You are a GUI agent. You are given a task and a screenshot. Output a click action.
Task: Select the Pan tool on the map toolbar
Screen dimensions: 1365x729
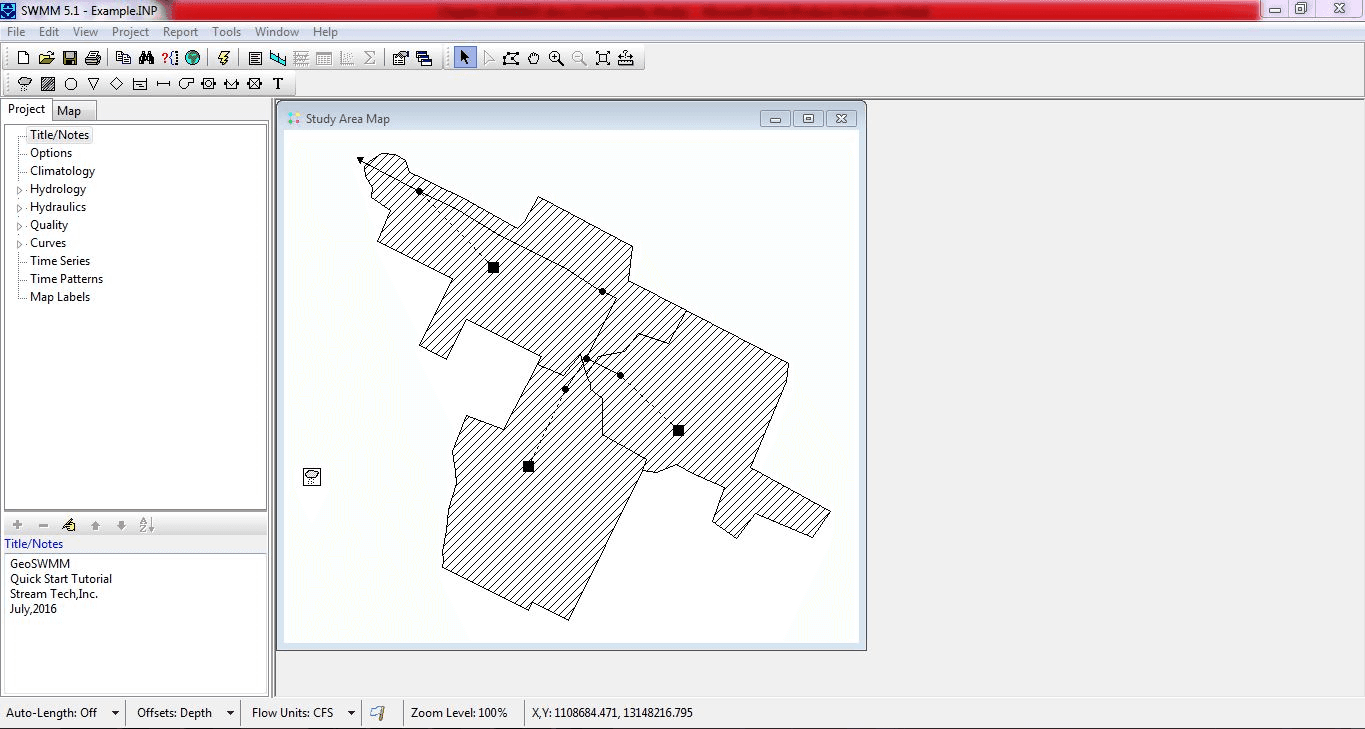(533, 57)
